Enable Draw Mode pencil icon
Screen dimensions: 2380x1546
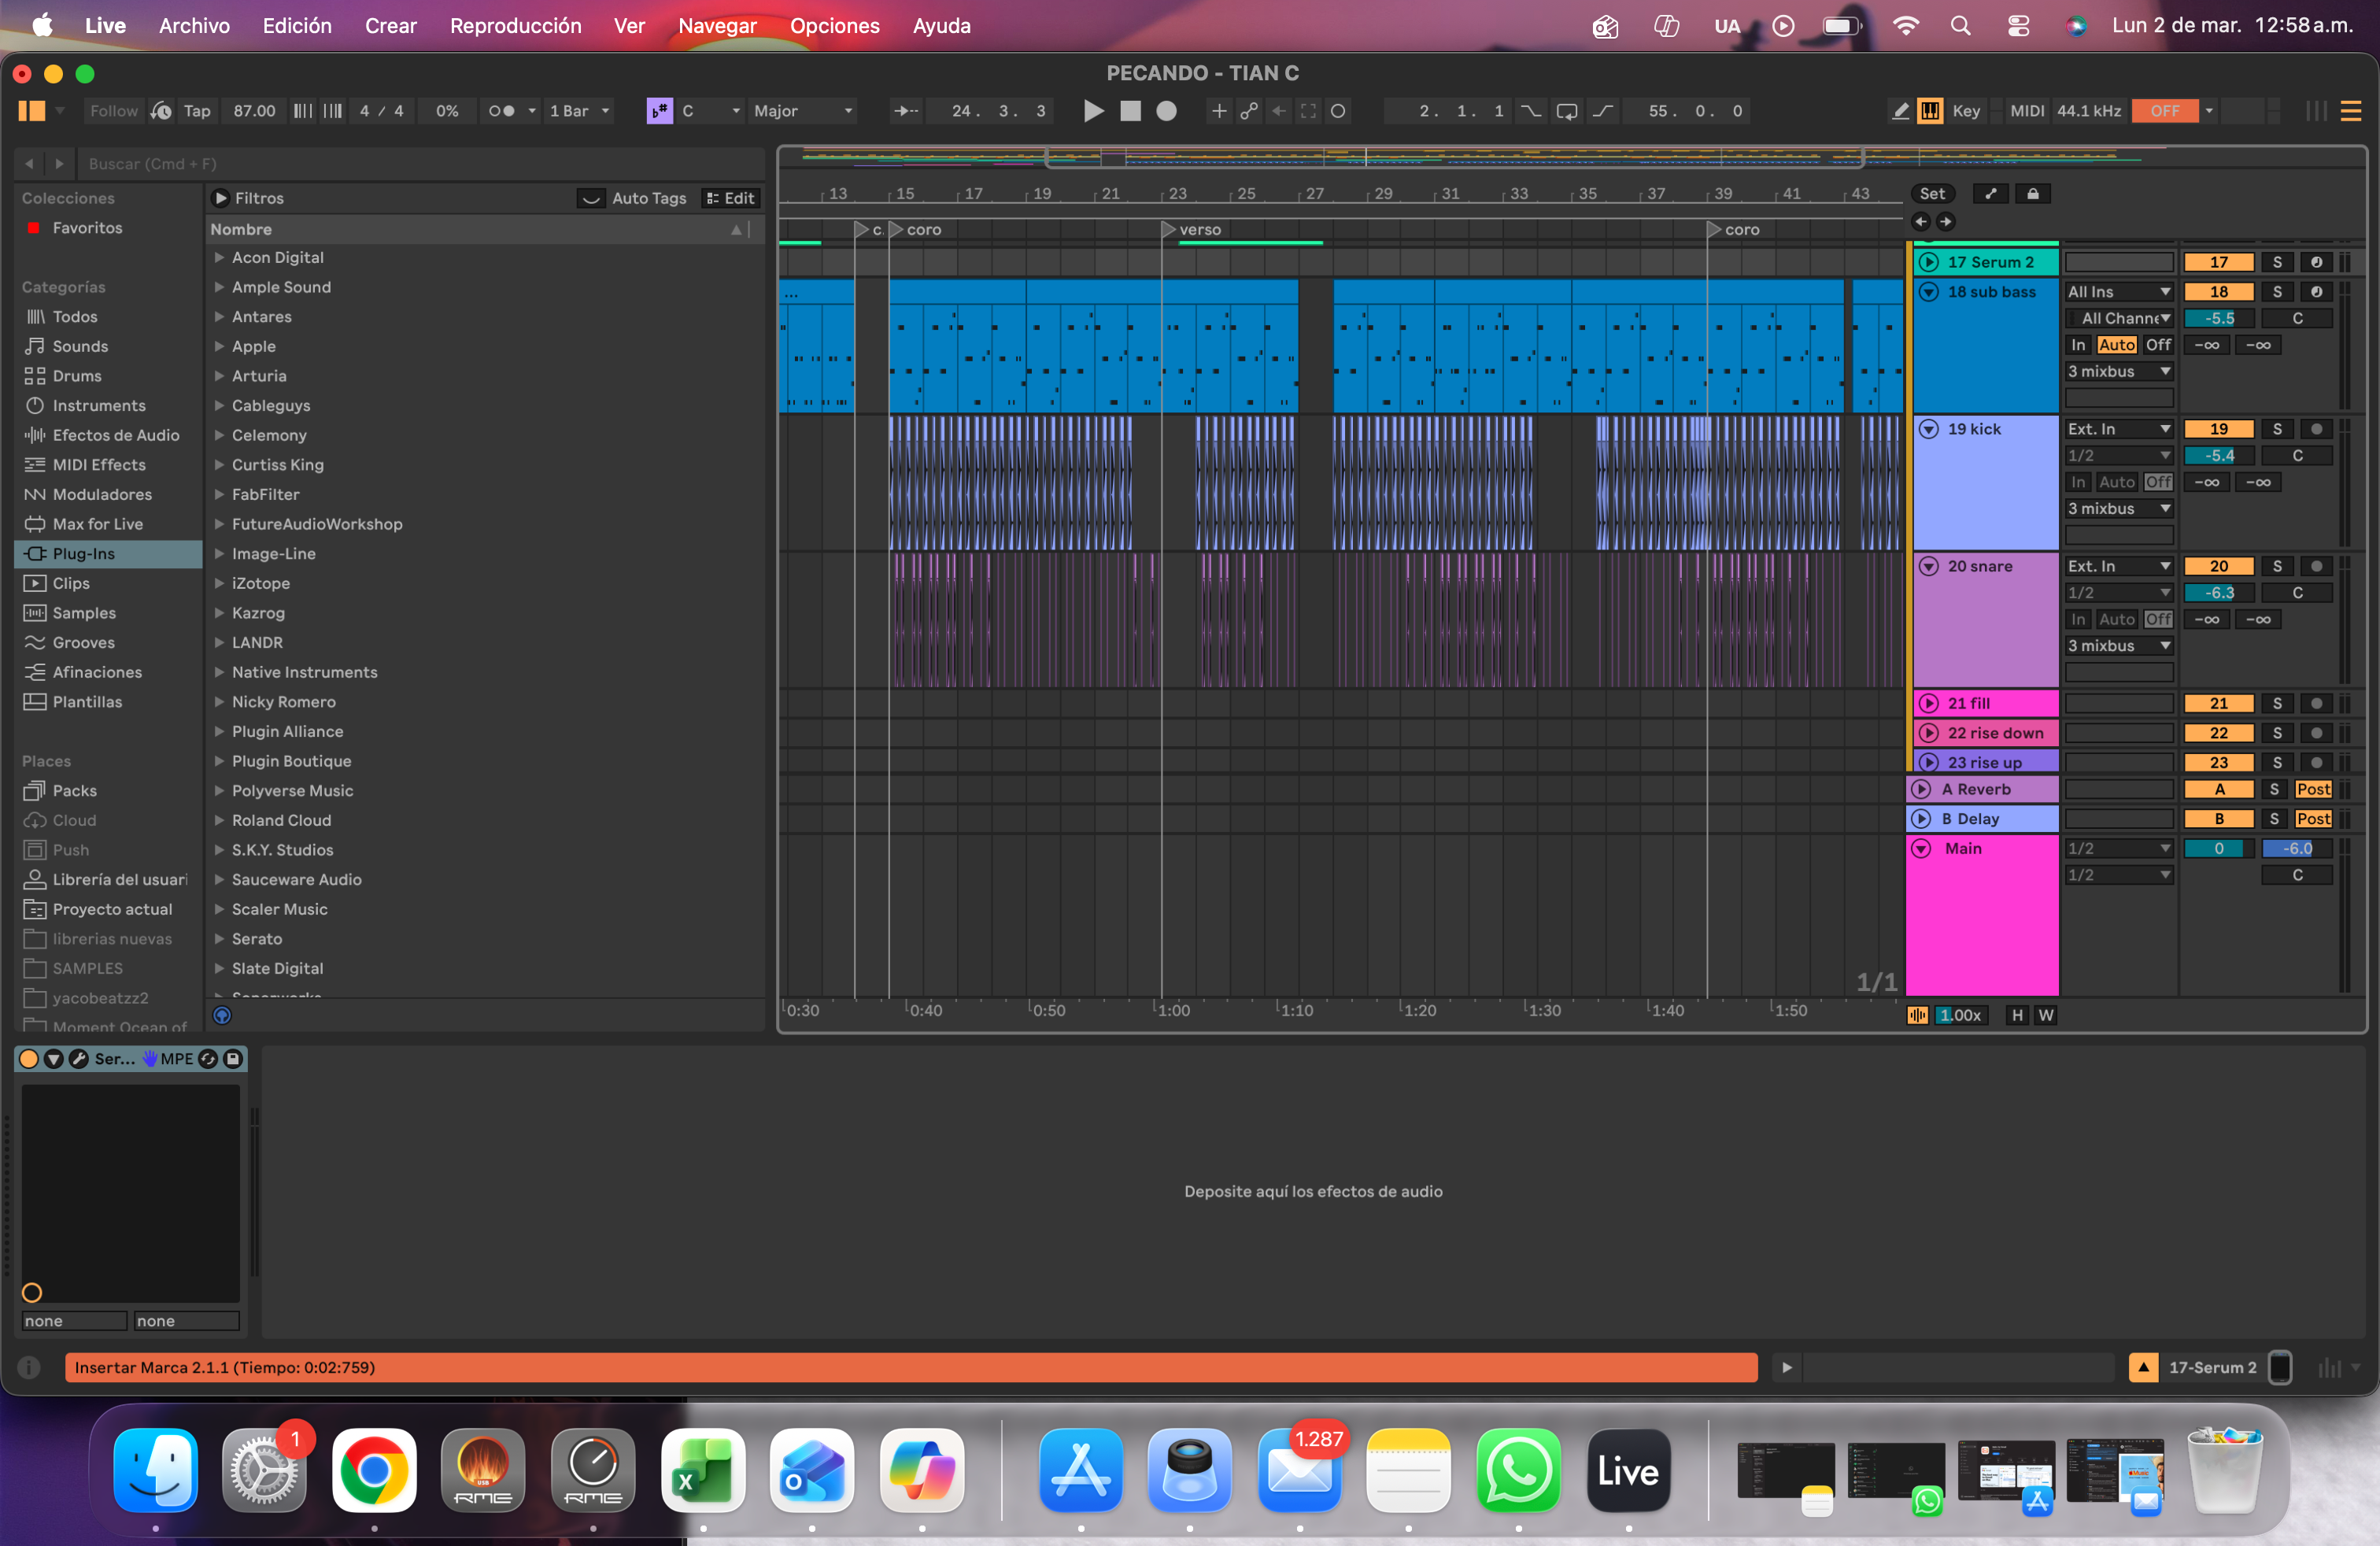point(1900,111)
